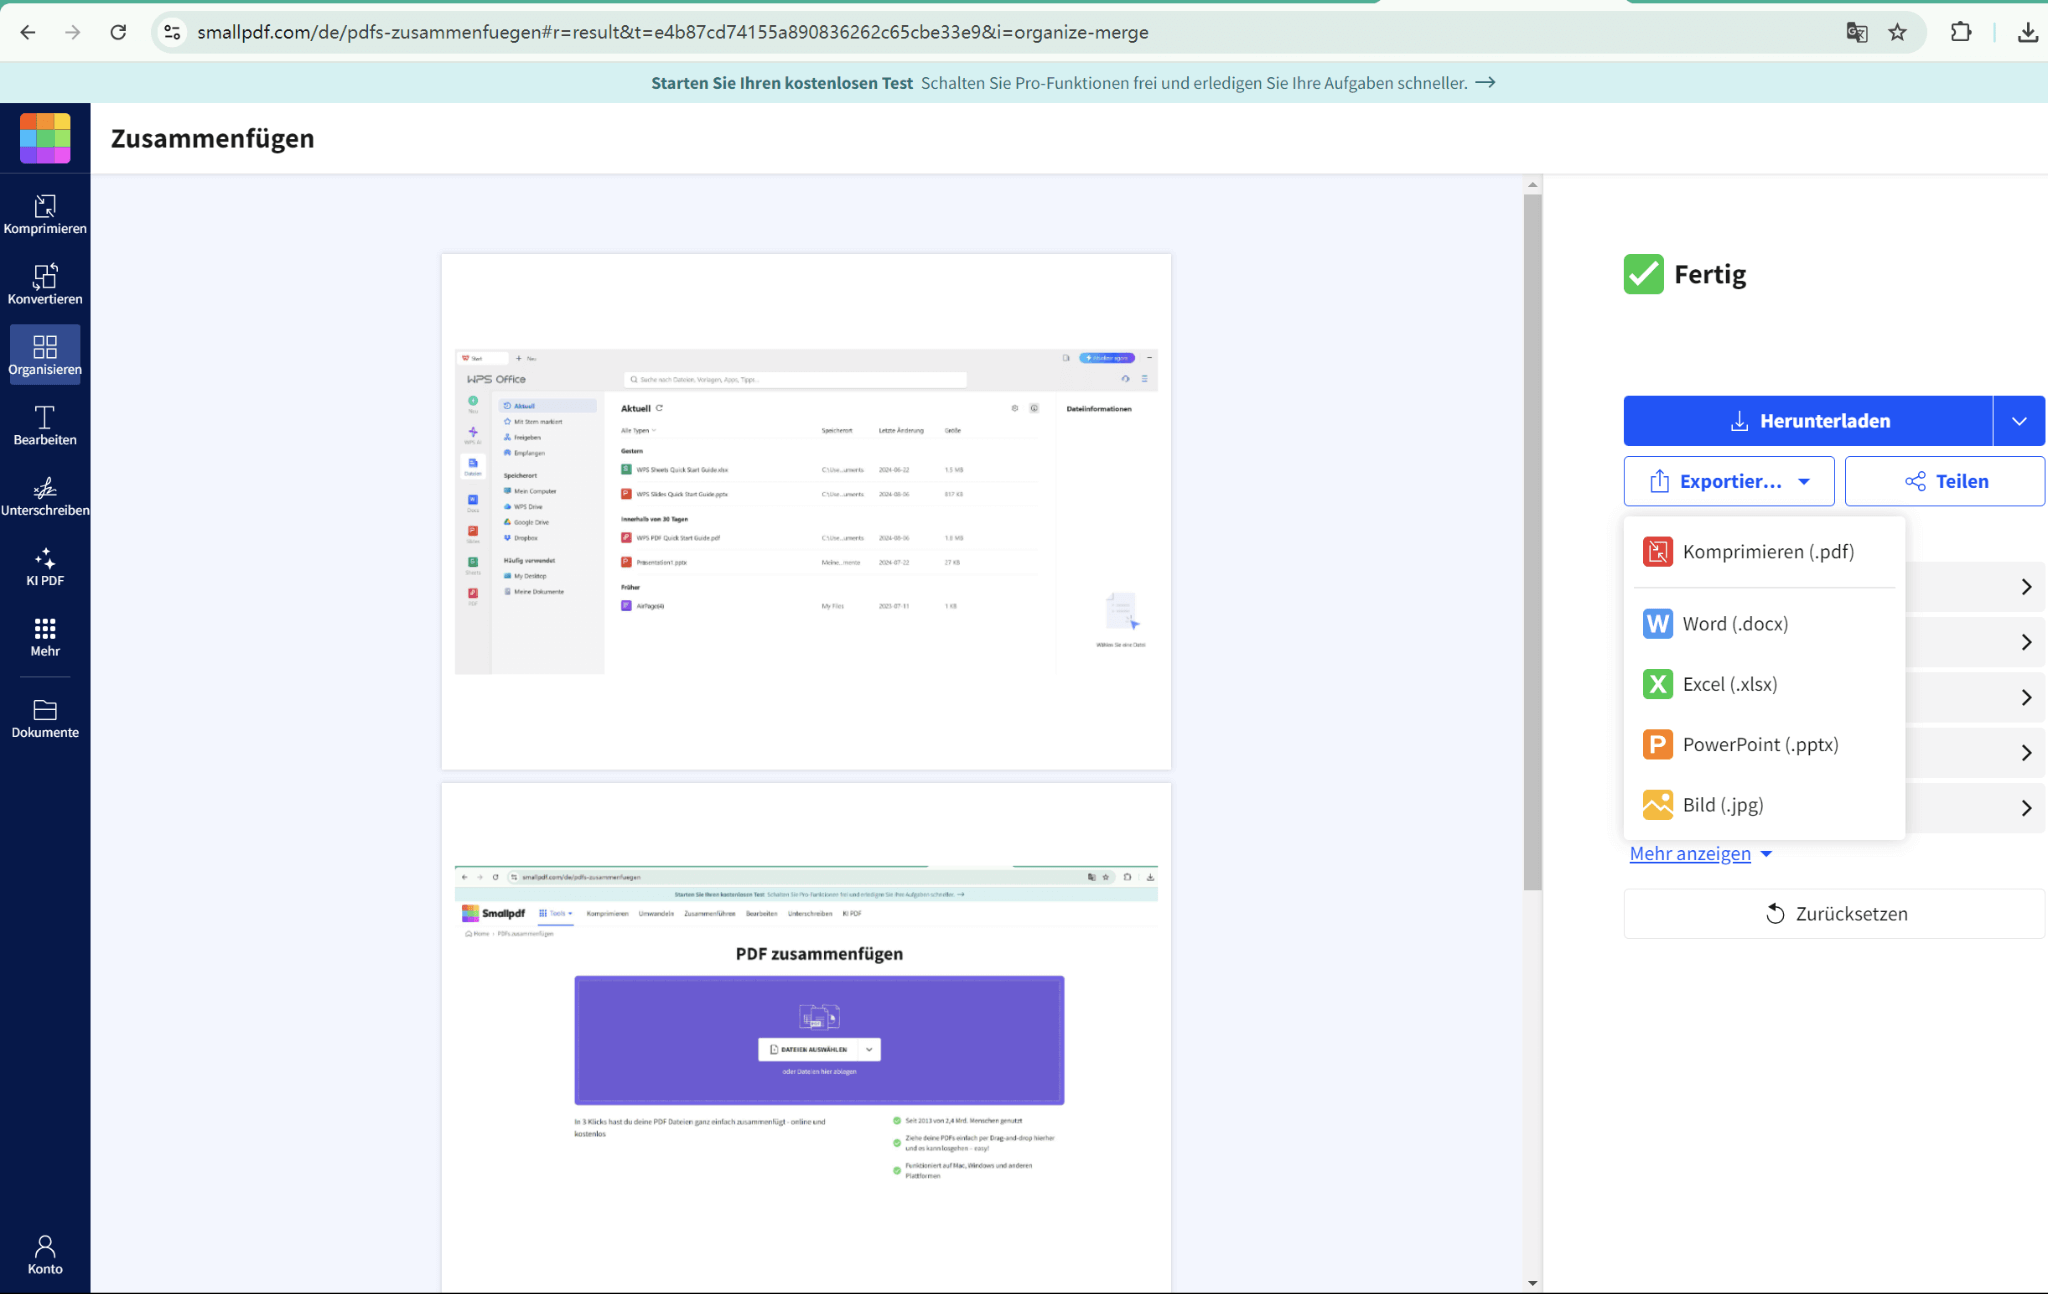Click the Herunterladen download button
Image resolution: width=2048 pixels, height=1294 pixels.
[1808, 421]
